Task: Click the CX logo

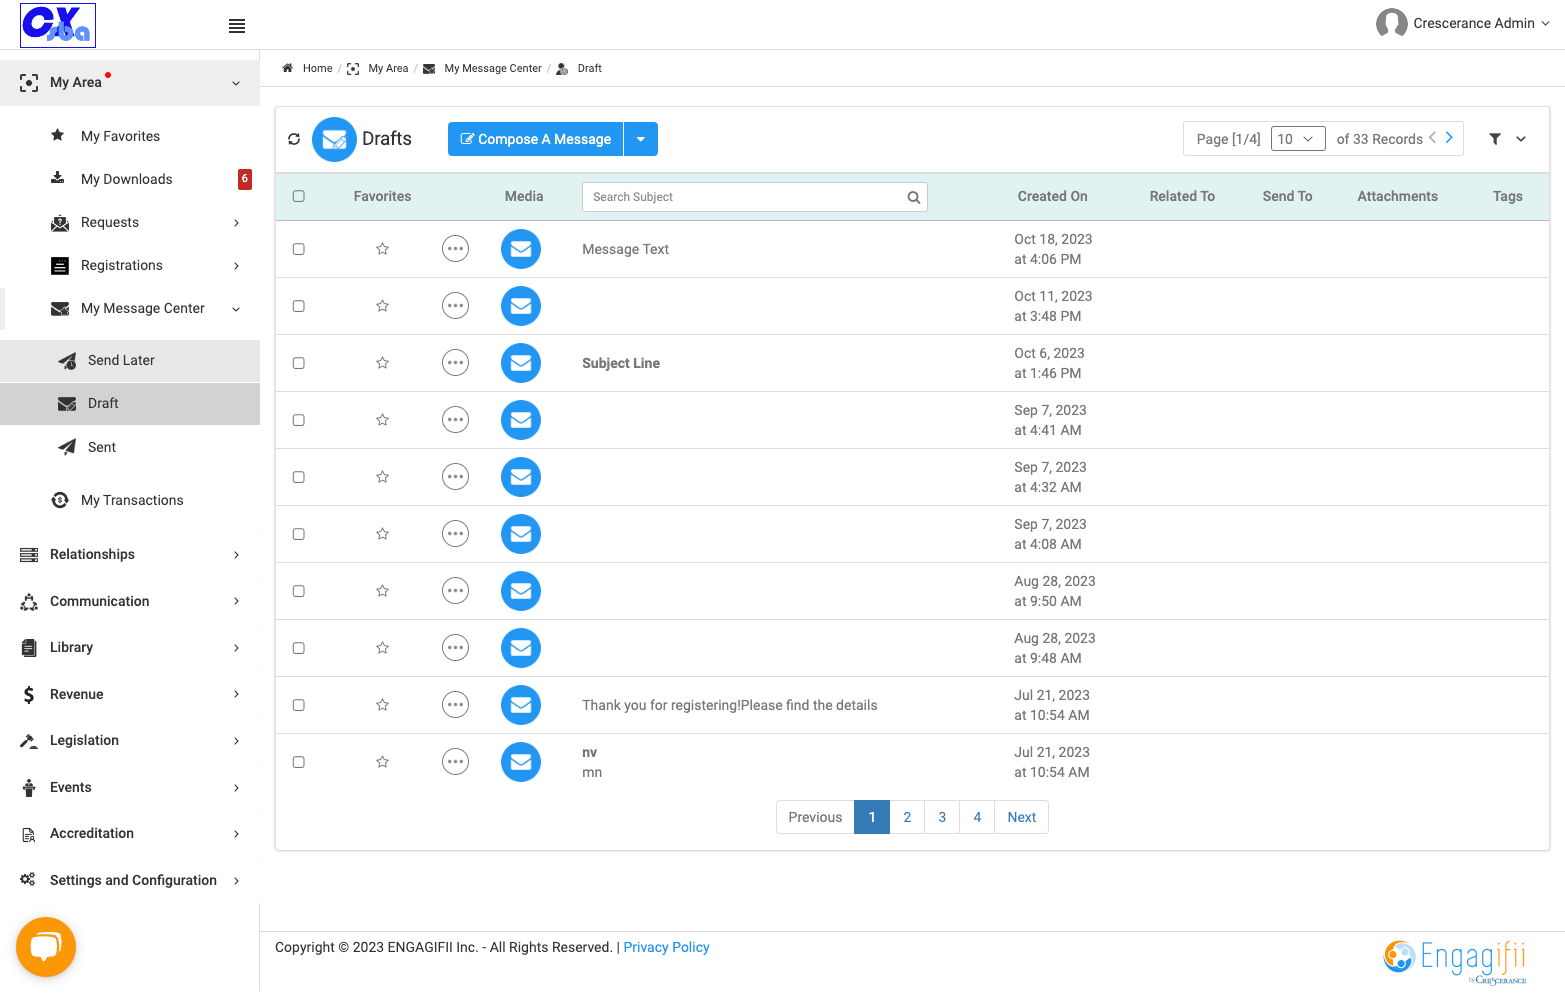Action: 58,25
